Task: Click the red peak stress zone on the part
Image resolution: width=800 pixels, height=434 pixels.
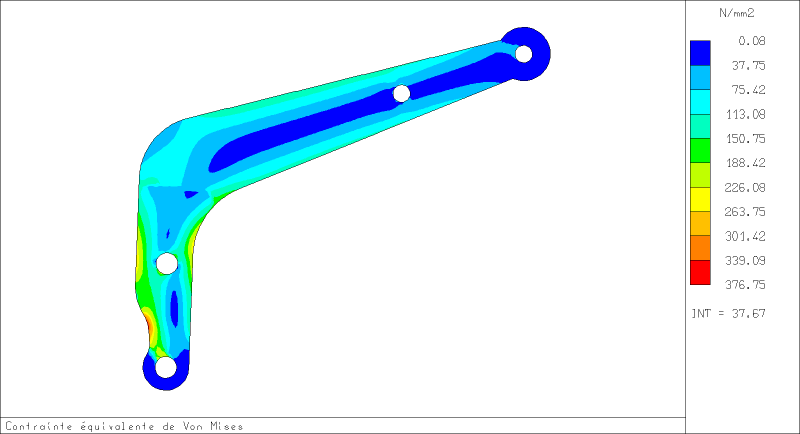Action: (149, 325)
